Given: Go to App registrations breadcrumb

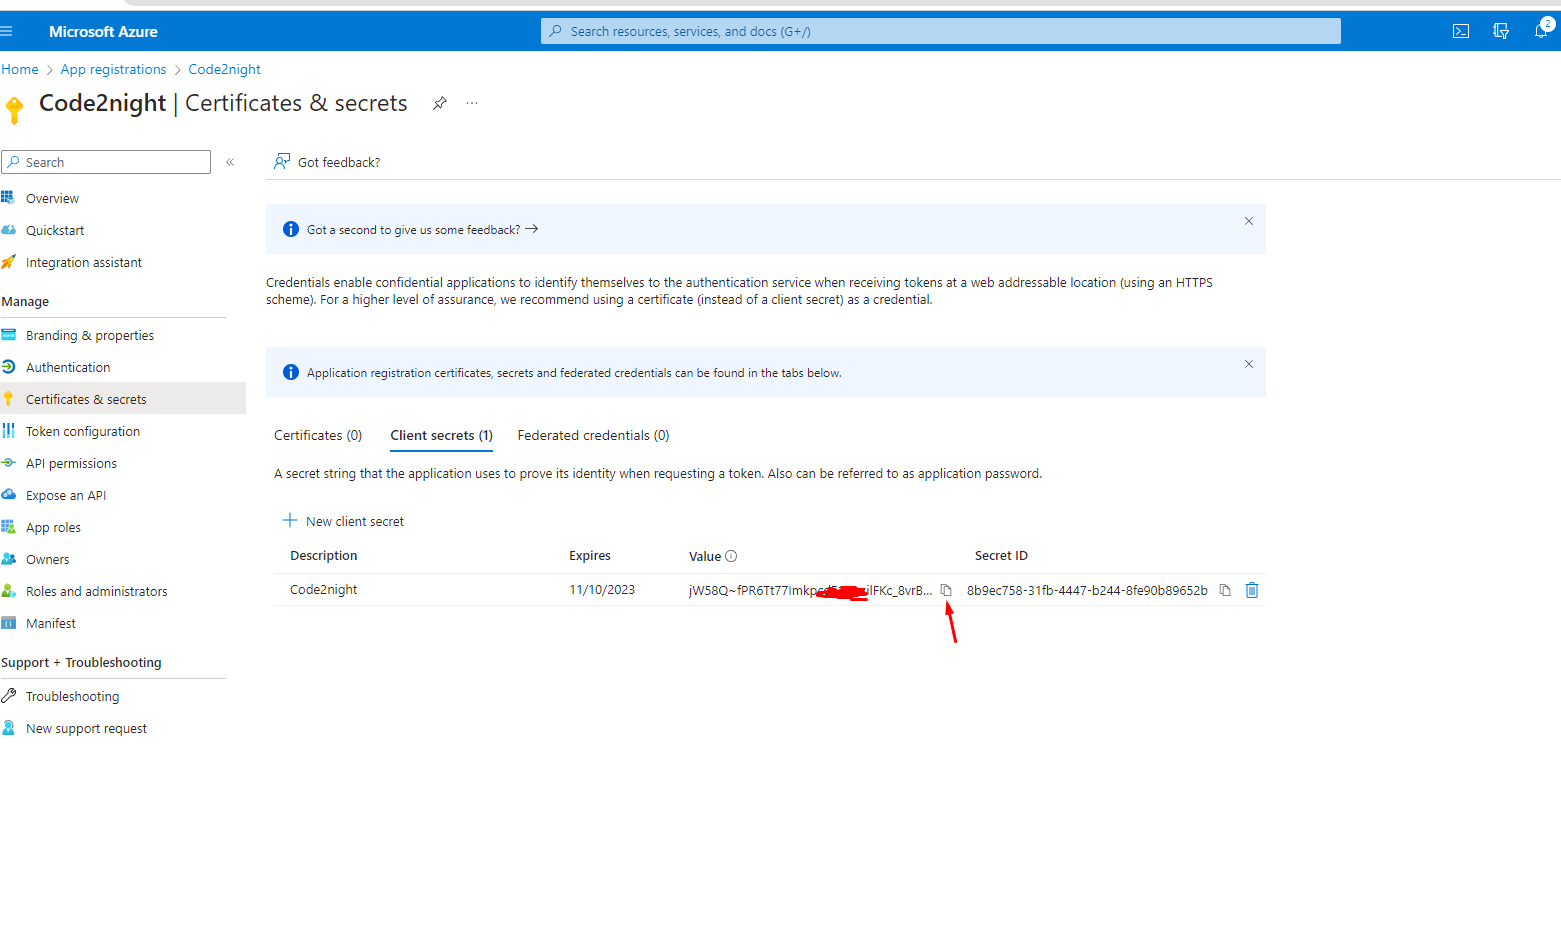Looking at the screenshot, I should pos(113,69).
